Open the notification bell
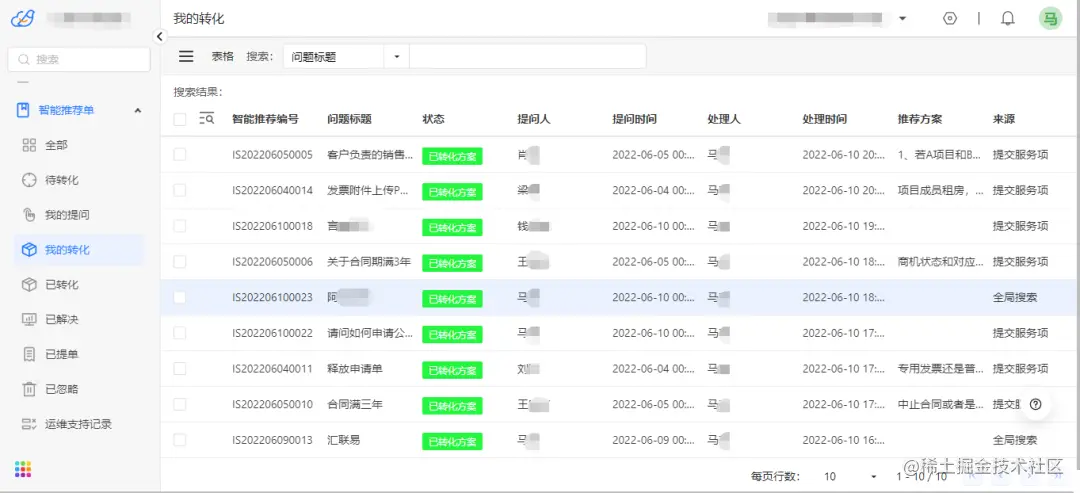This screenshot has height=493, width=1080. point(1008,19)
